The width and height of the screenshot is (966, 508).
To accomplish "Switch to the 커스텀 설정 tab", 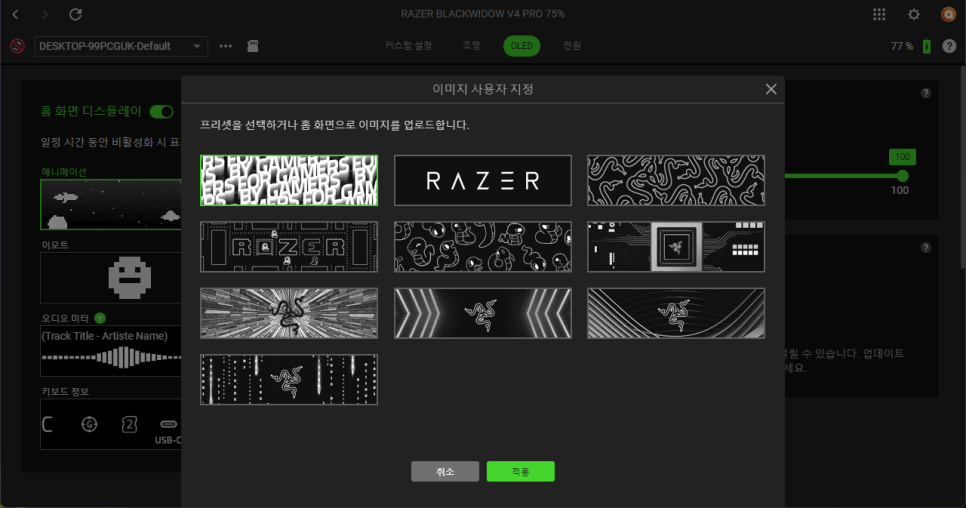I will 408,46.
